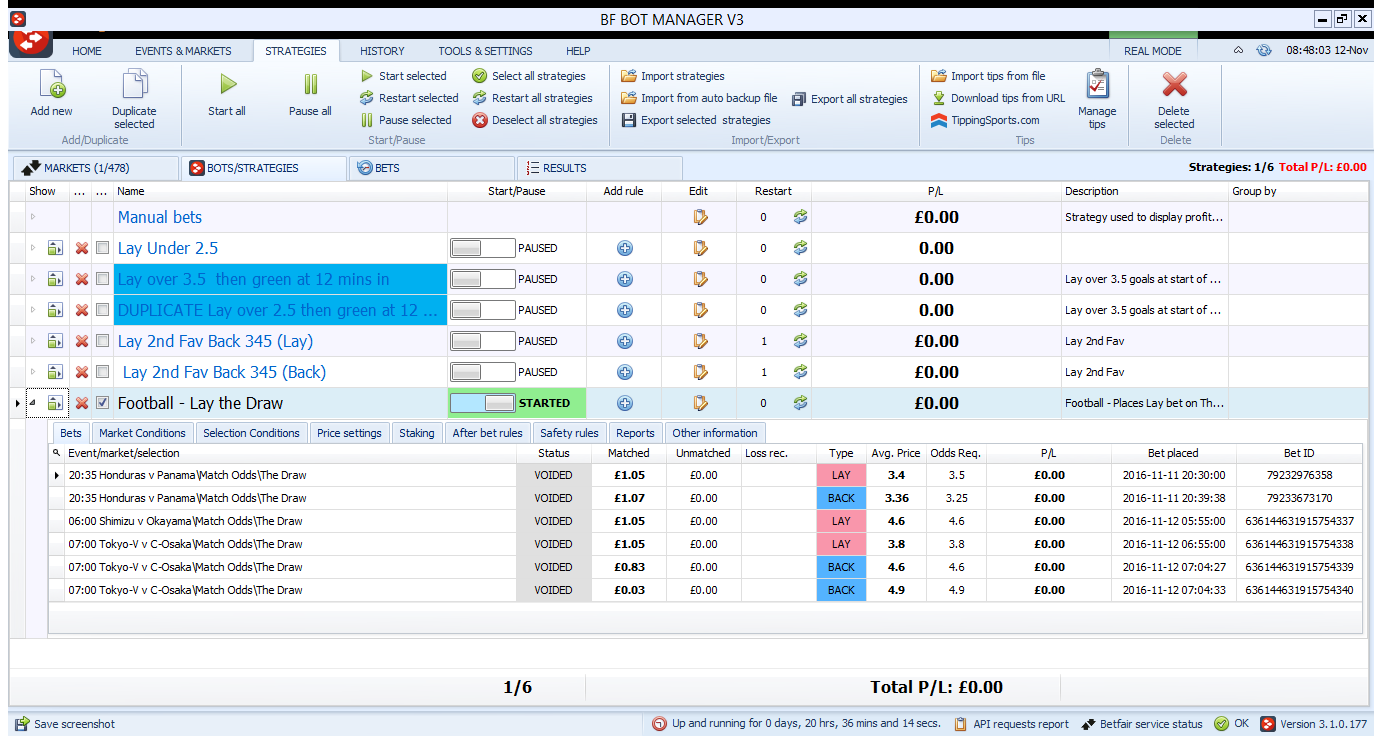Toggle start switch for Lay Under 2.5
This screenshot has width=1382, height=744.
click(483, 248)
